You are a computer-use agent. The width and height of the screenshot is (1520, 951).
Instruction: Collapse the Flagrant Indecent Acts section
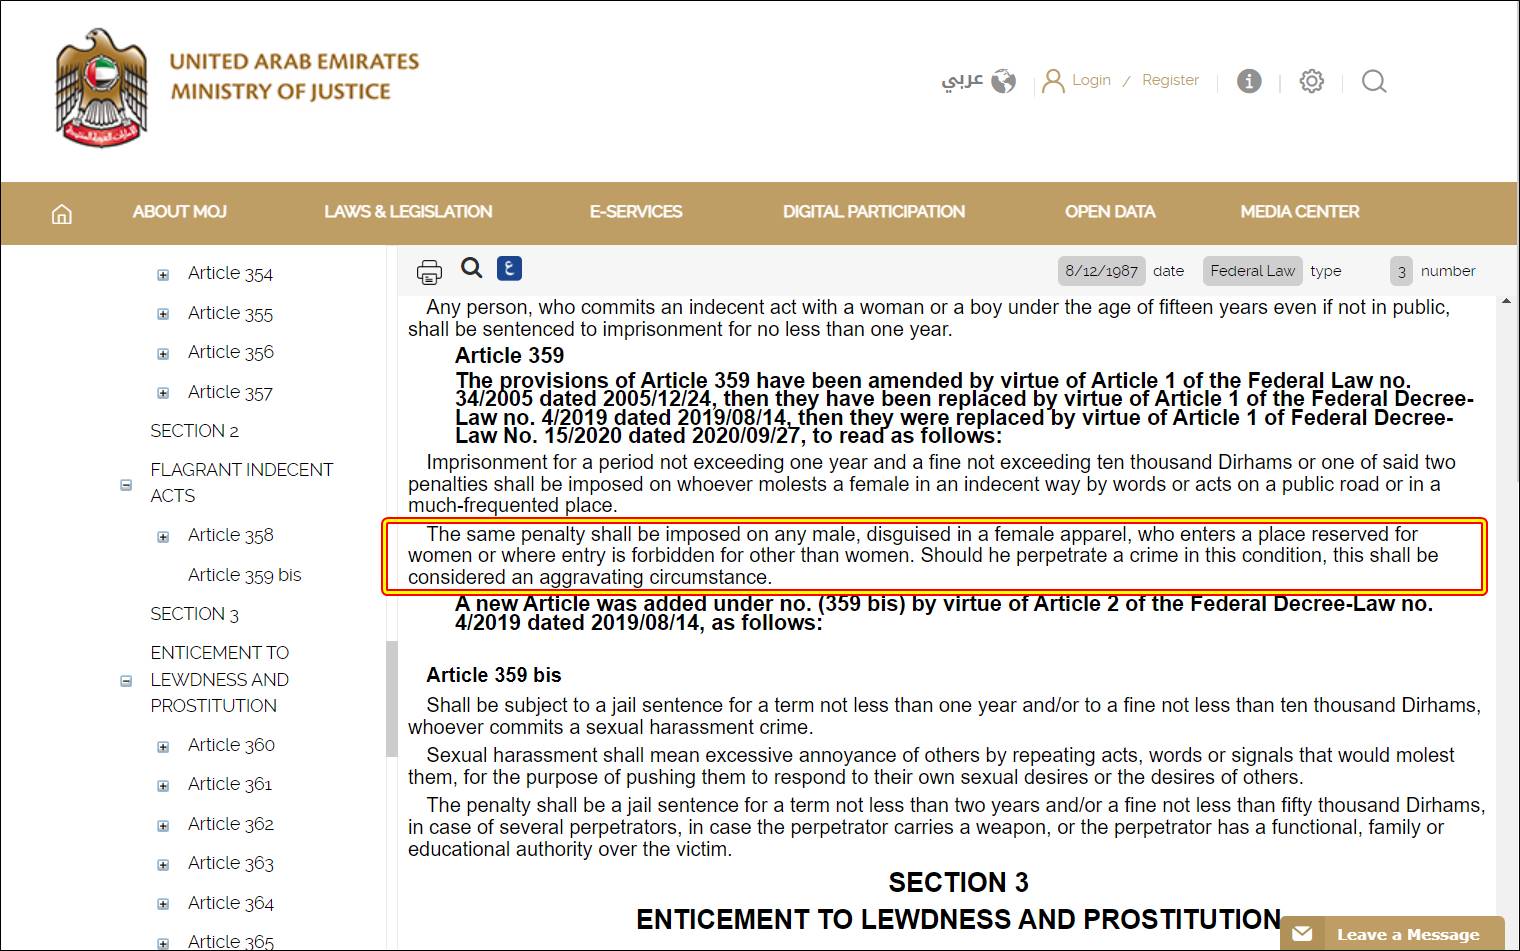pos(126,484)
